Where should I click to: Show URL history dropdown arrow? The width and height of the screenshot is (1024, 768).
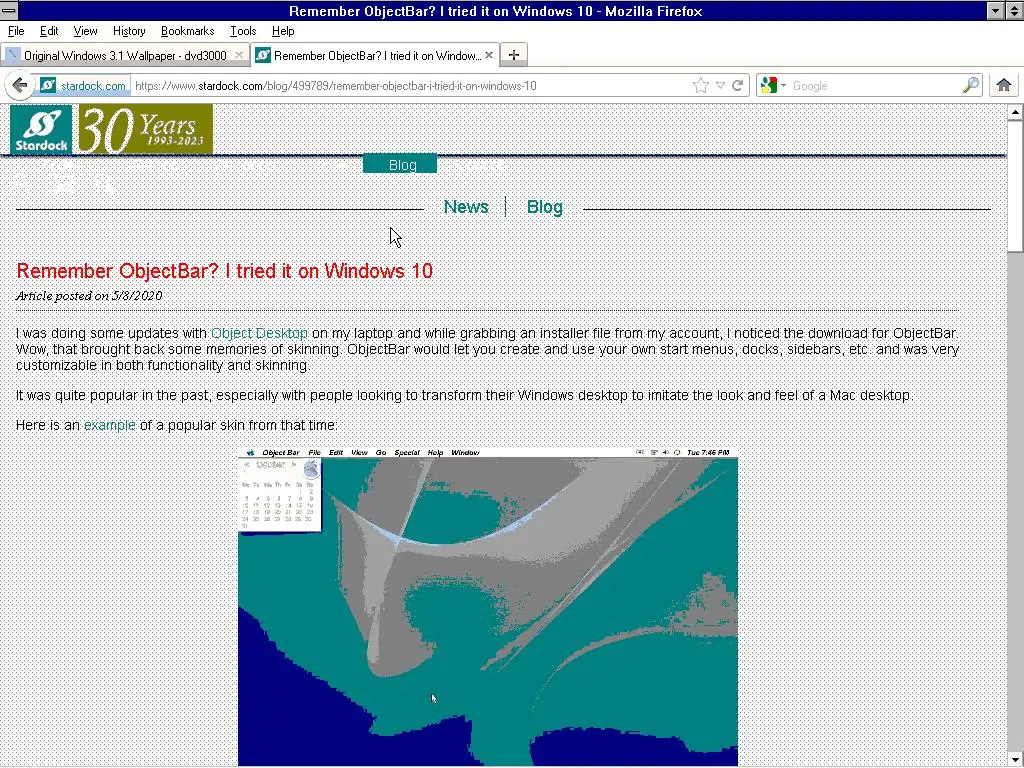720,86
